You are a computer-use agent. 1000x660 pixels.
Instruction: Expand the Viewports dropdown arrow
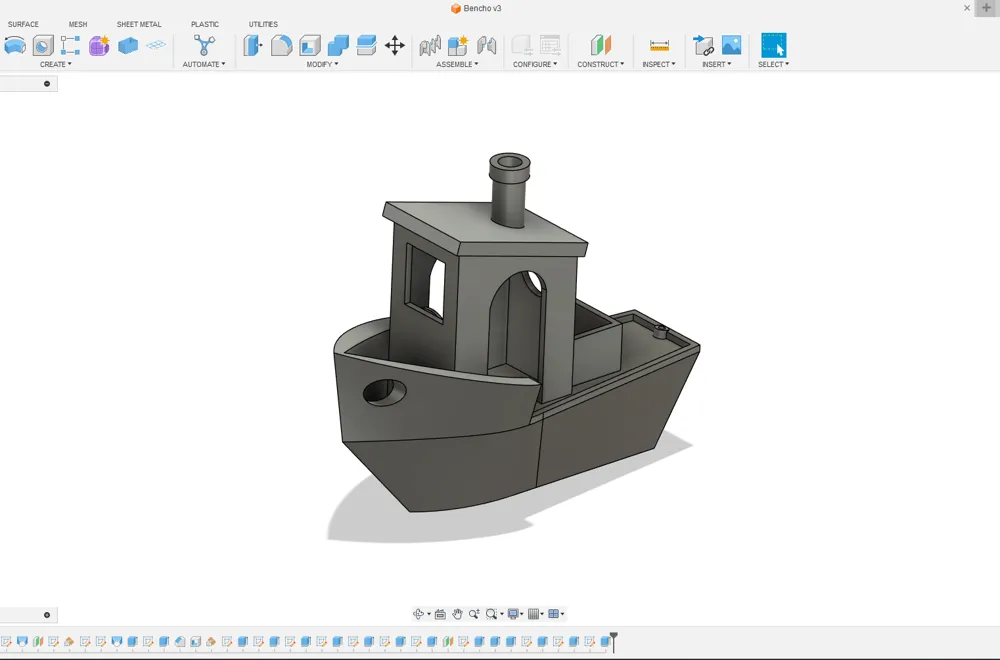point(562,614)
